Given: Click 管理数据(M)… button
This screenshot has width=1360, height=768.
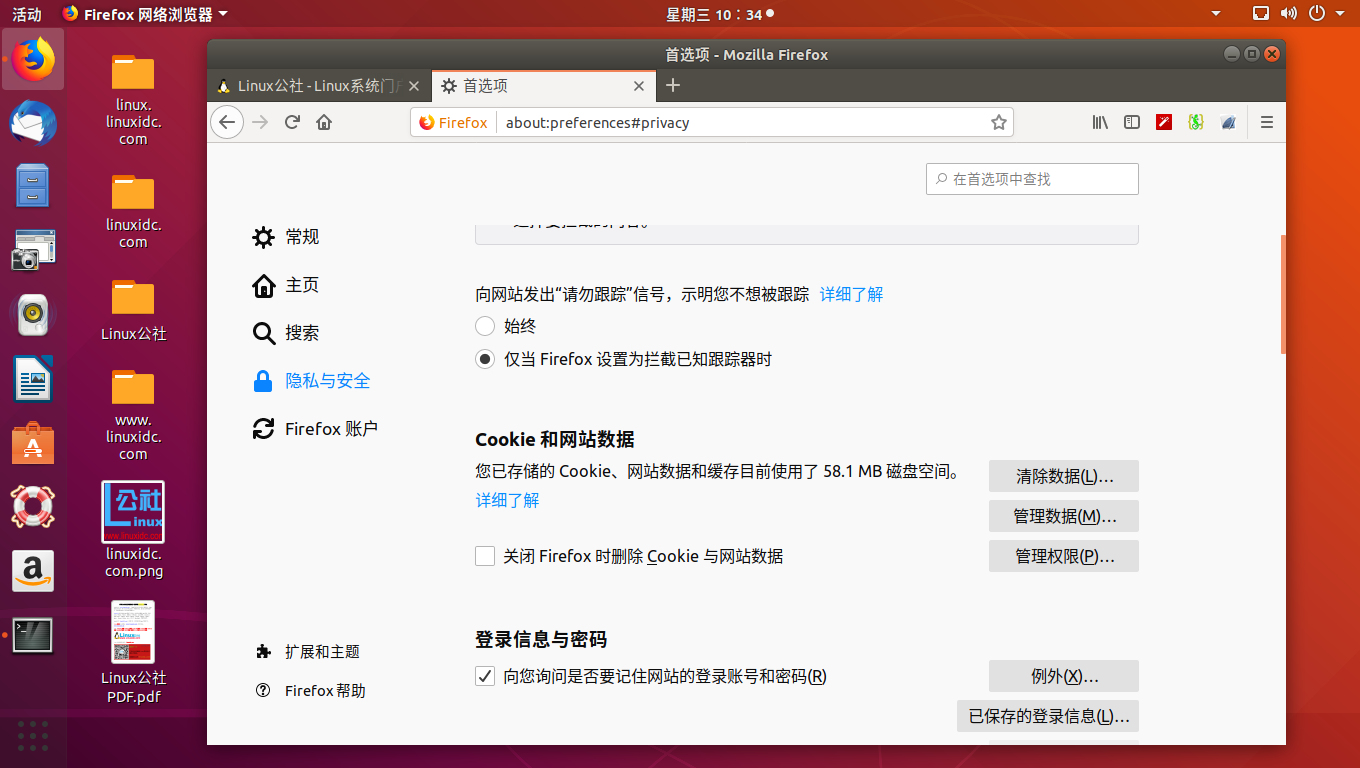Looking at the screenshot, I should tap(1064, 516).
